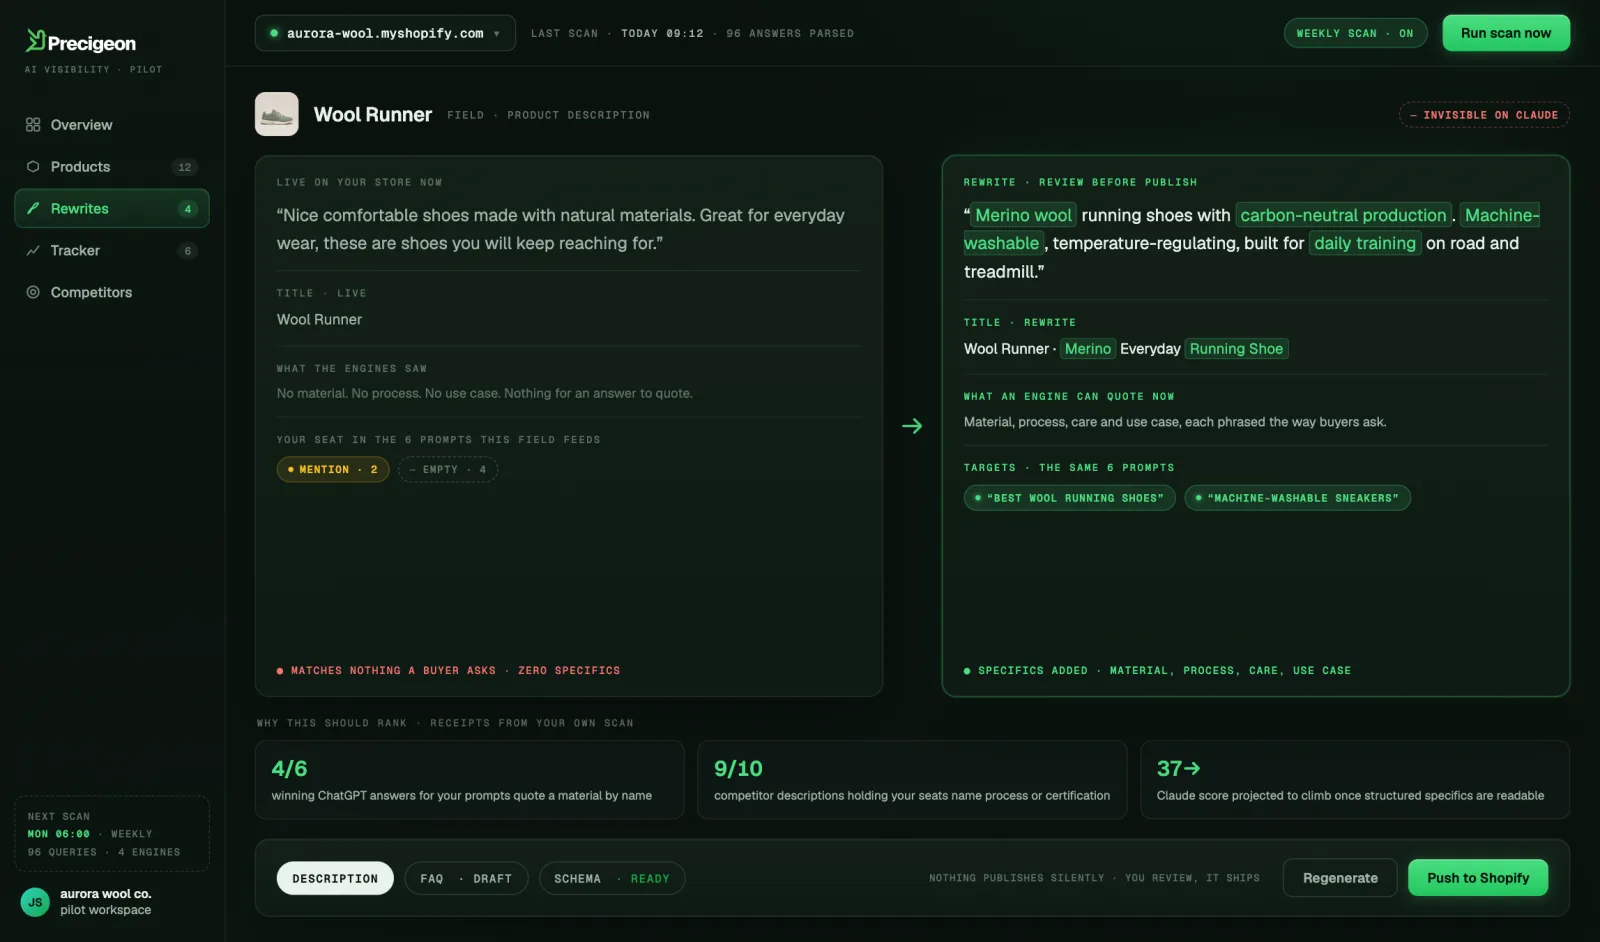This screenshot has width=1600, height=942.
Task: Click the highlighted "Running Shoe" title tag
Action: pyautogui.click(x=1236, y=349)
